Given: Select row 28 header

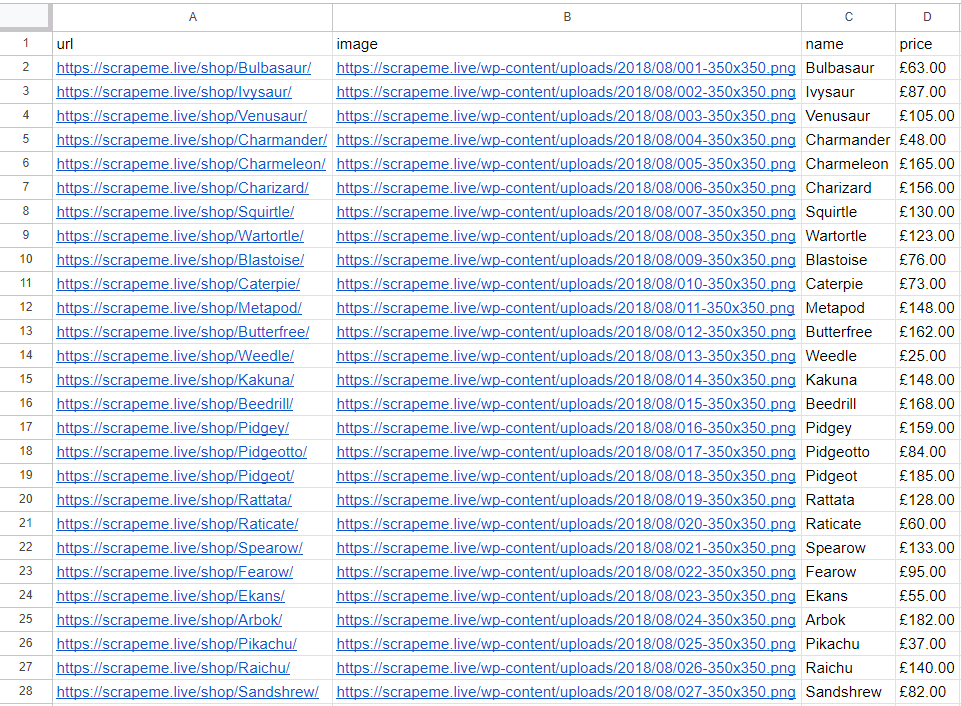Looking at the screenshot, I should pyautogui.click(x=26, y=692).
